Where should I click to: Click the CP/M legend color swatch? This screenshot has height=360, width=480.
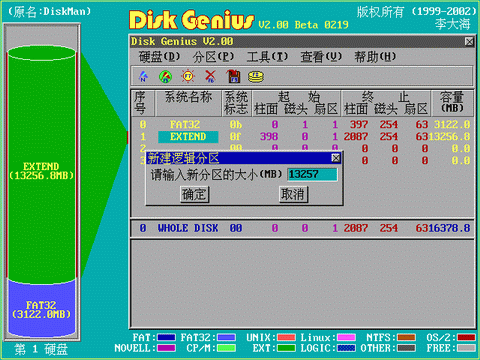(x=226, y=348)
